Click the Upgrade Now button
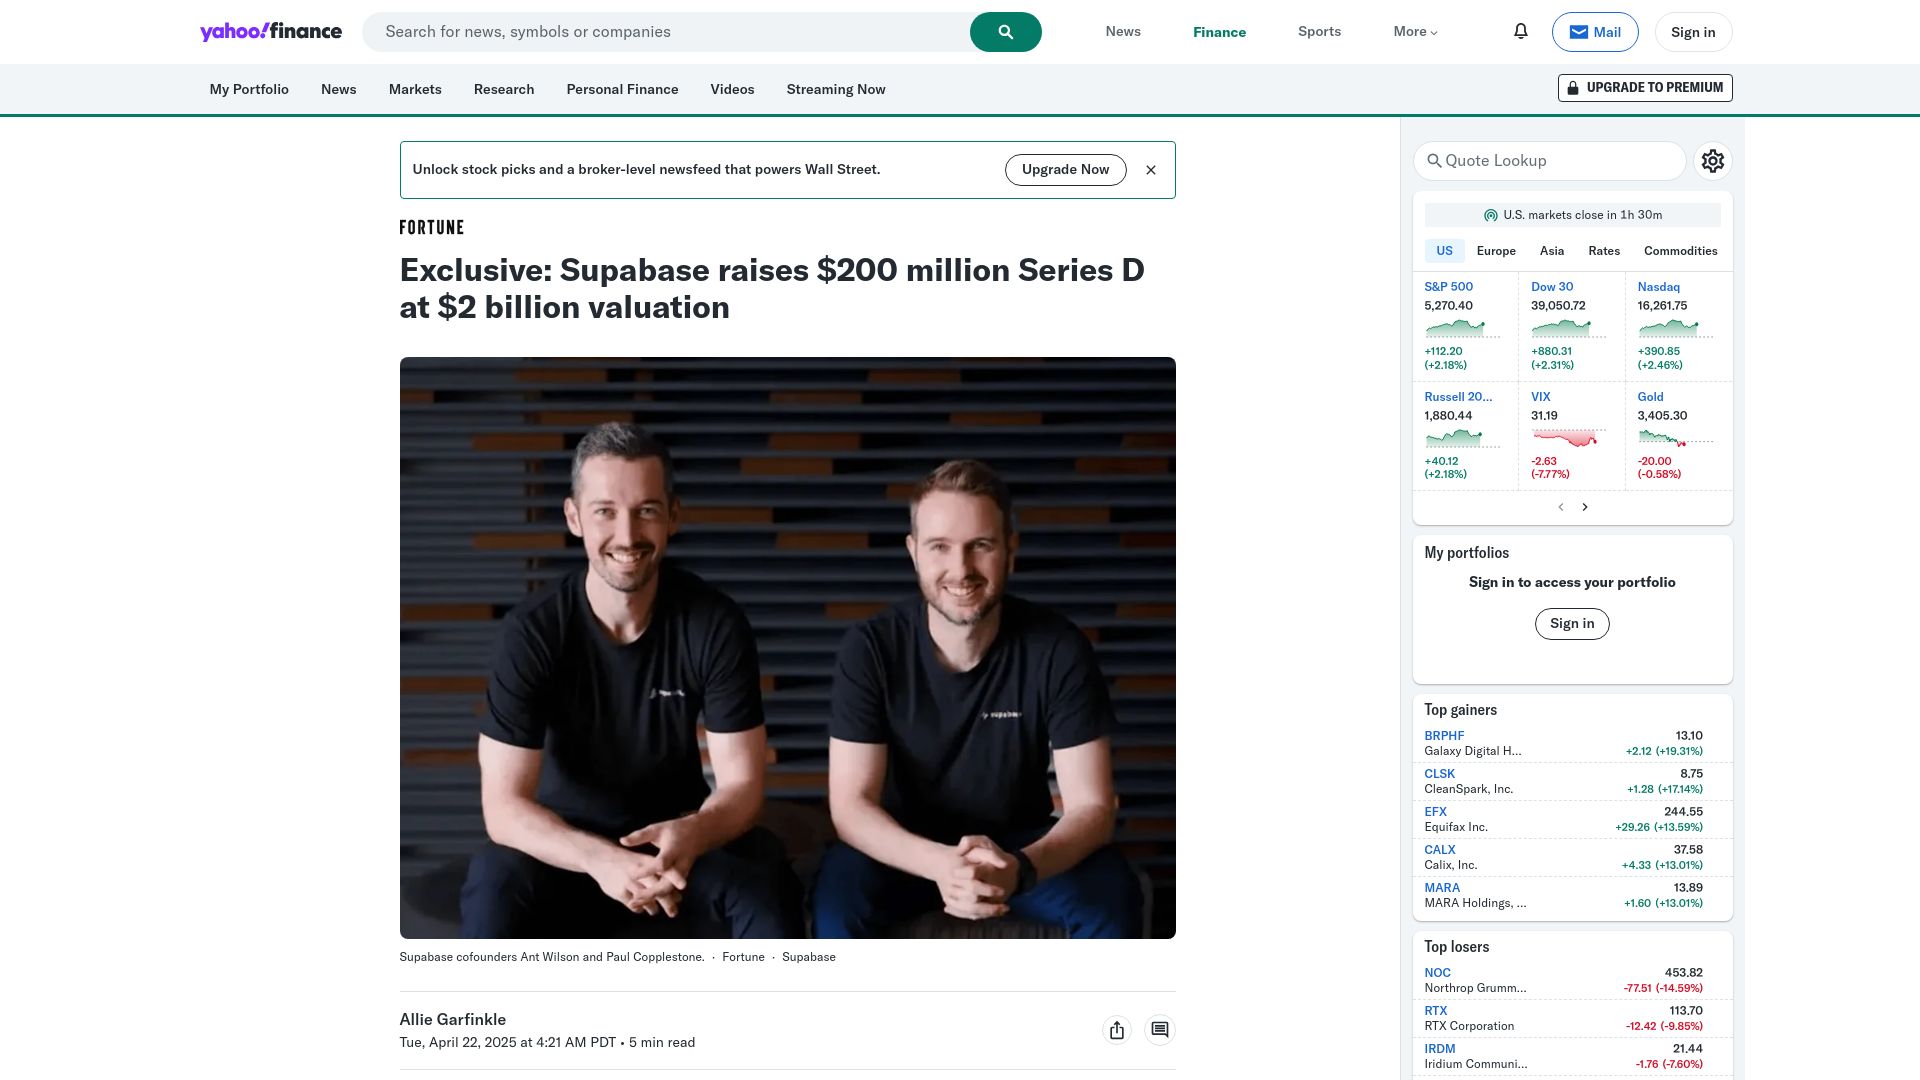 (x=1065, y=170)
